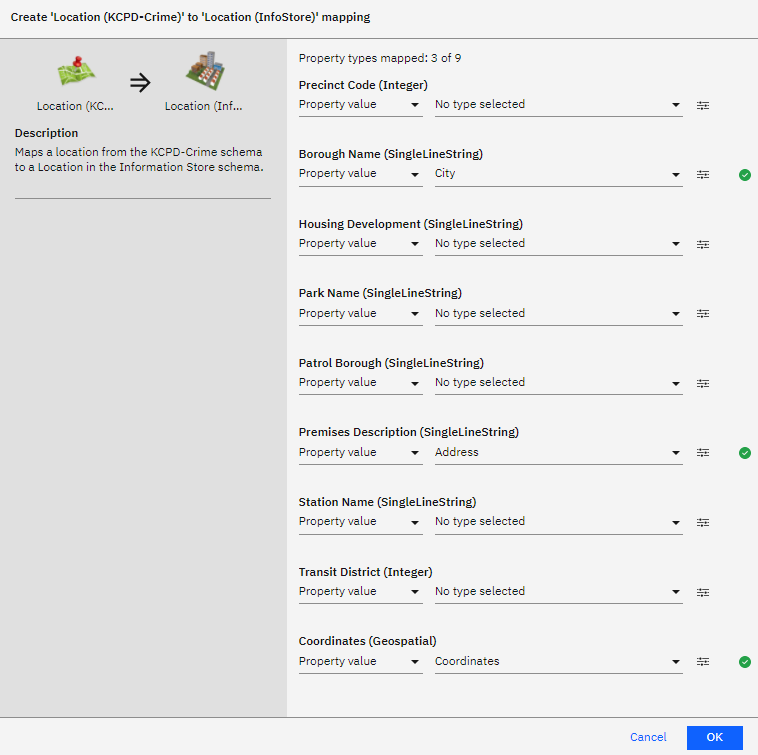Open settings icon for Premises Description row
The width and height of the screenshot is (758, 755).
pos(703,453)
